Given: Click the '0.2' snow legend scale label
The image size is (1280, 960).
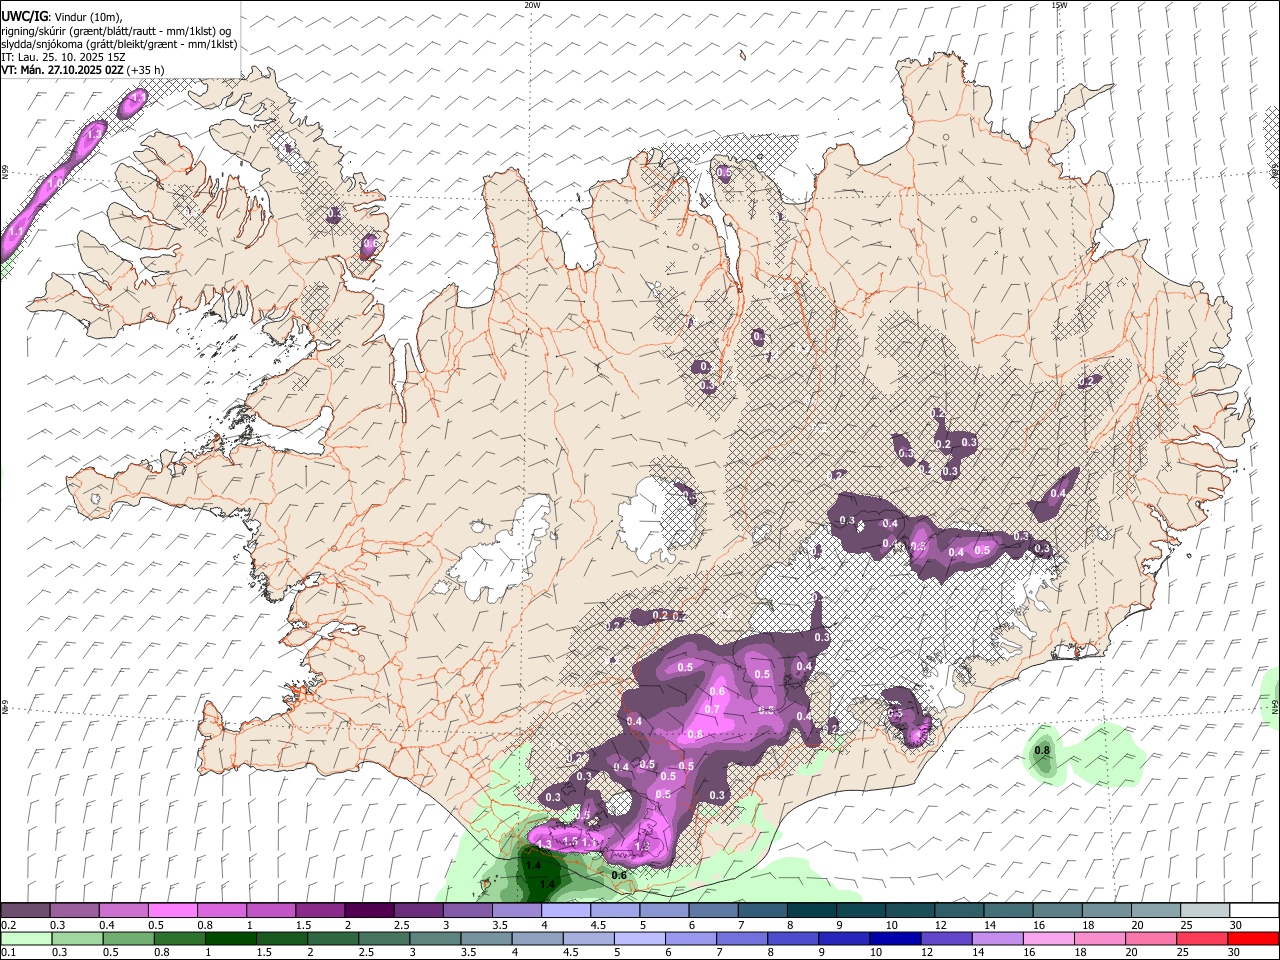Looking at the screenshot, I should point(9,925).
